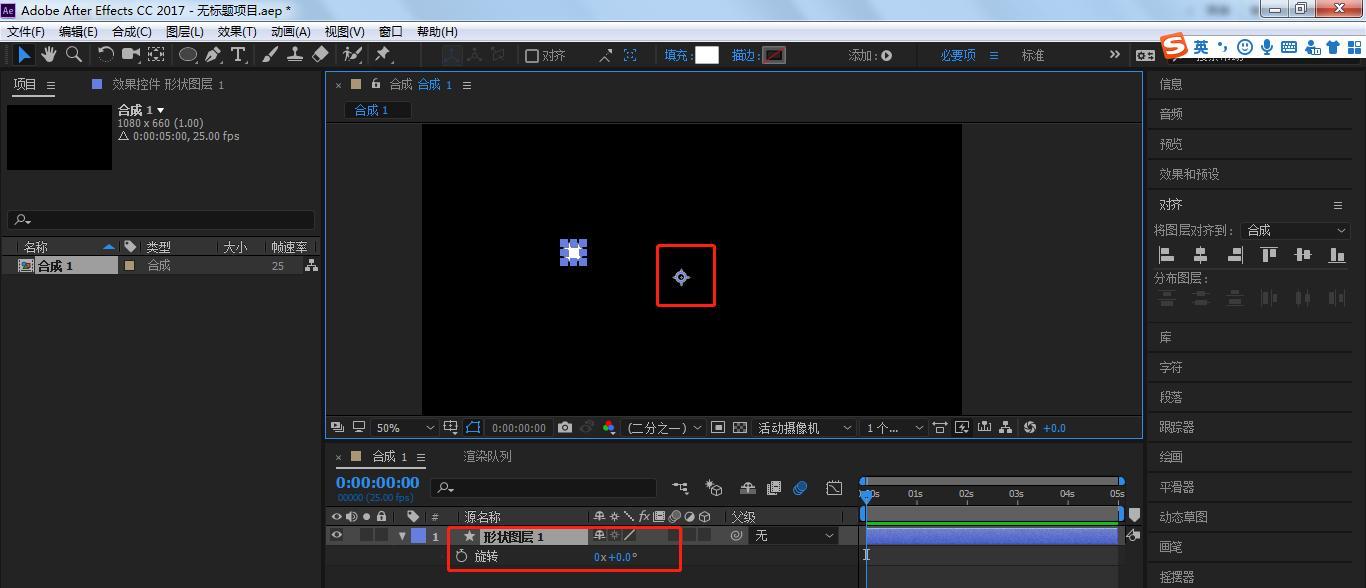The image size is (1366, 588).
Task: Click the white fill color swatch
Action: coord(707,55)
